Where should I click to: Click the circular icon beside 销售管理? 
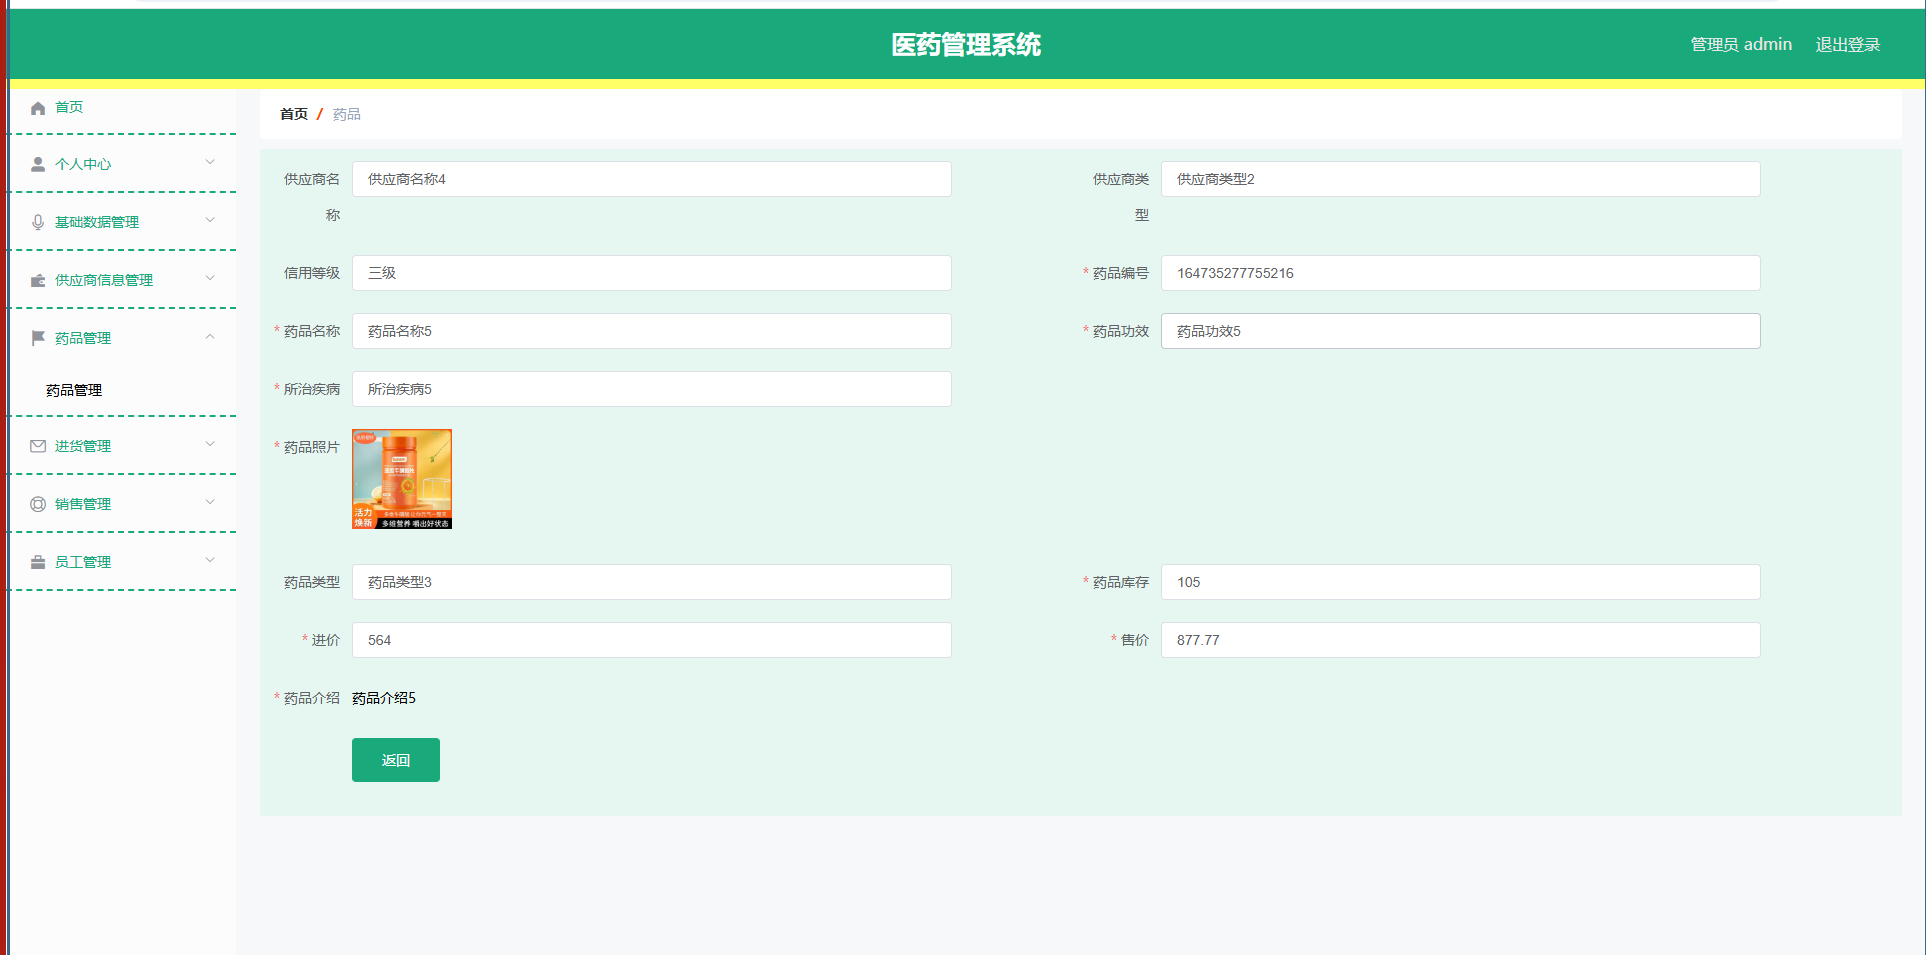click(38, 503)
